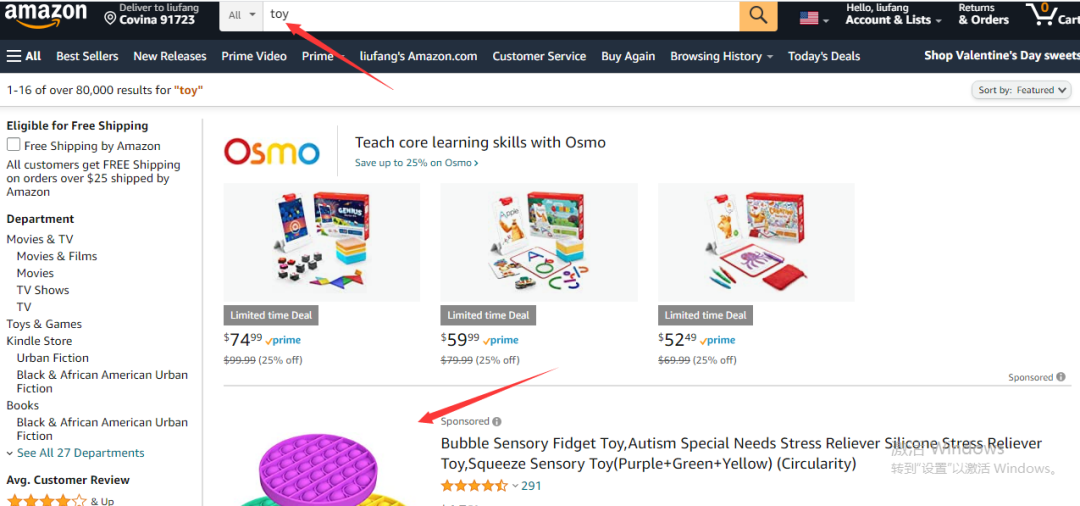1080x506 pixels.
Task: Open Bubble Sensory Fidget Toy product title
Action: 741,453
